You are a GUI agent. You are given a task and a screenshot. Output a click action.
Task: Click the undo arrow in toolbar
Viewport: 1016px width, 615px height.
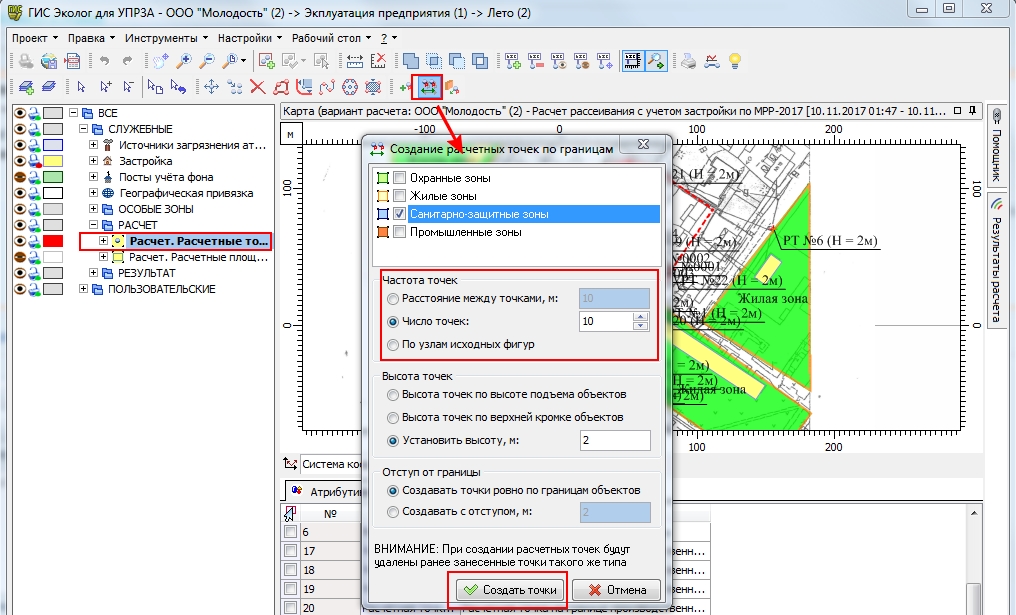coord(105,61)
